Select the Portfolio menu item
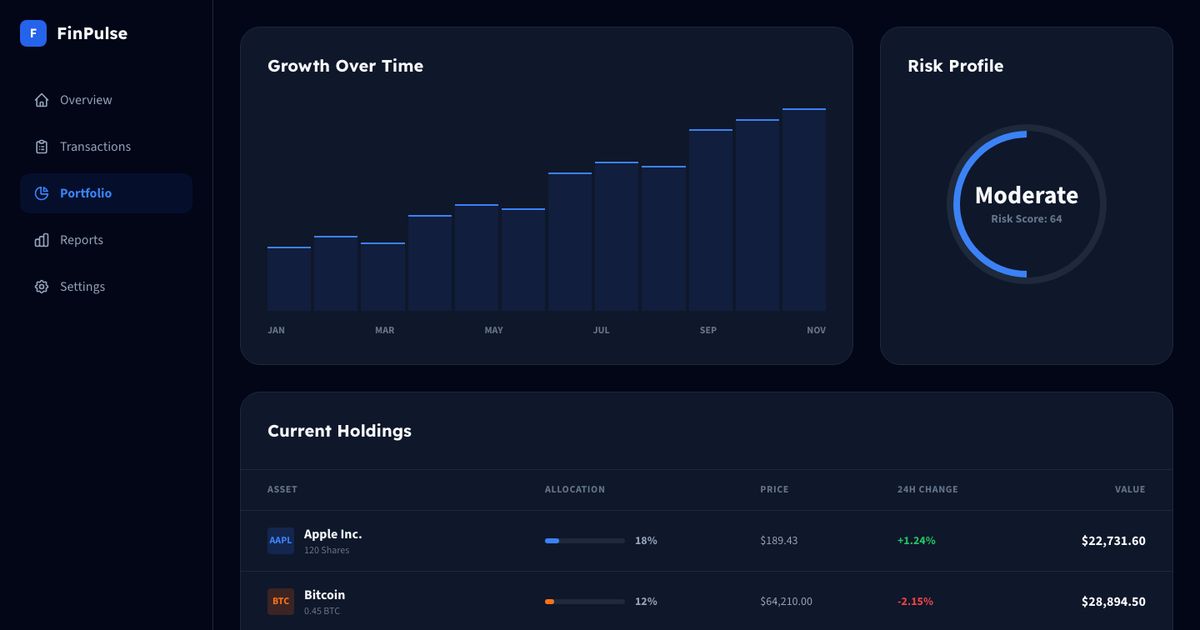The image size is (1200, 630). (106, 193)
